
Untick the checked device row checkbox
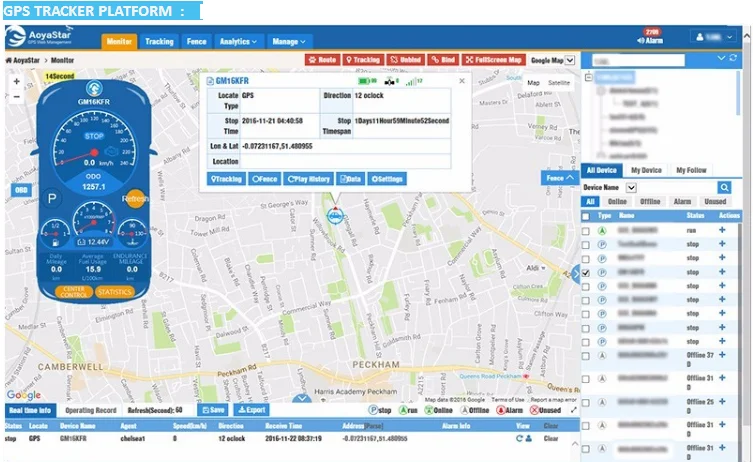tap(587, 272)
